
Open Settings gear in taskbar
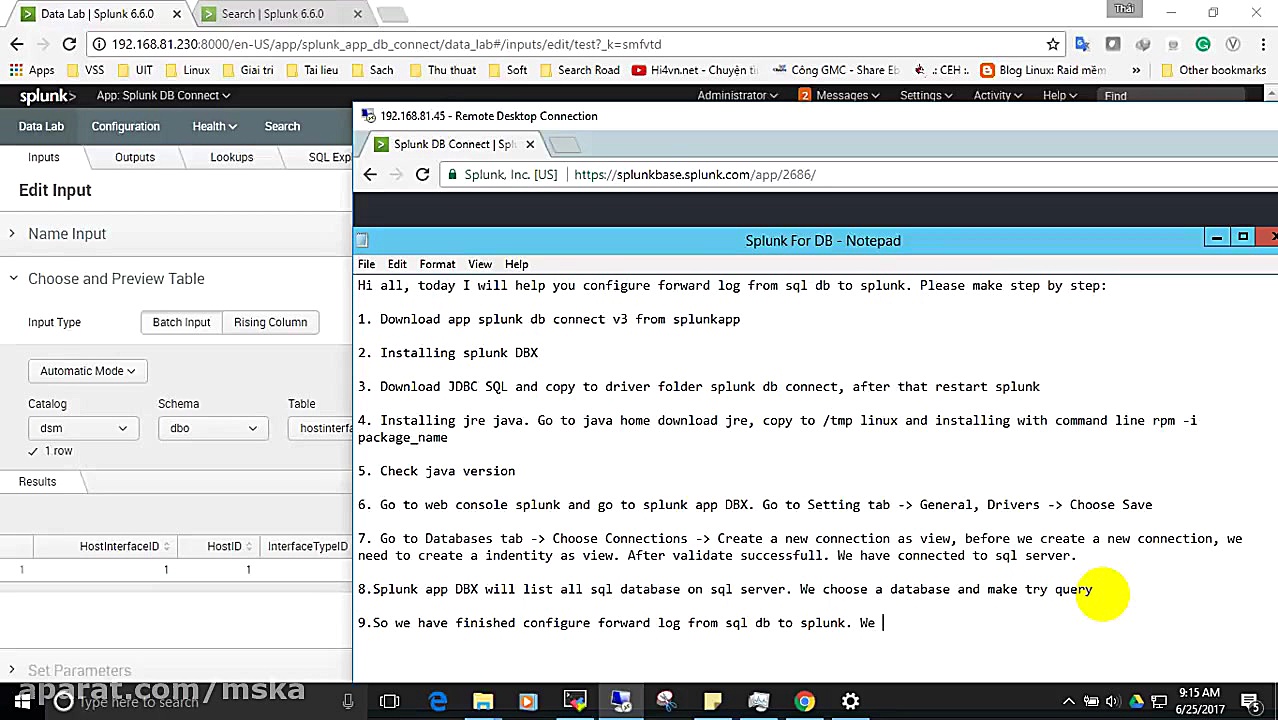coord(851,702)
